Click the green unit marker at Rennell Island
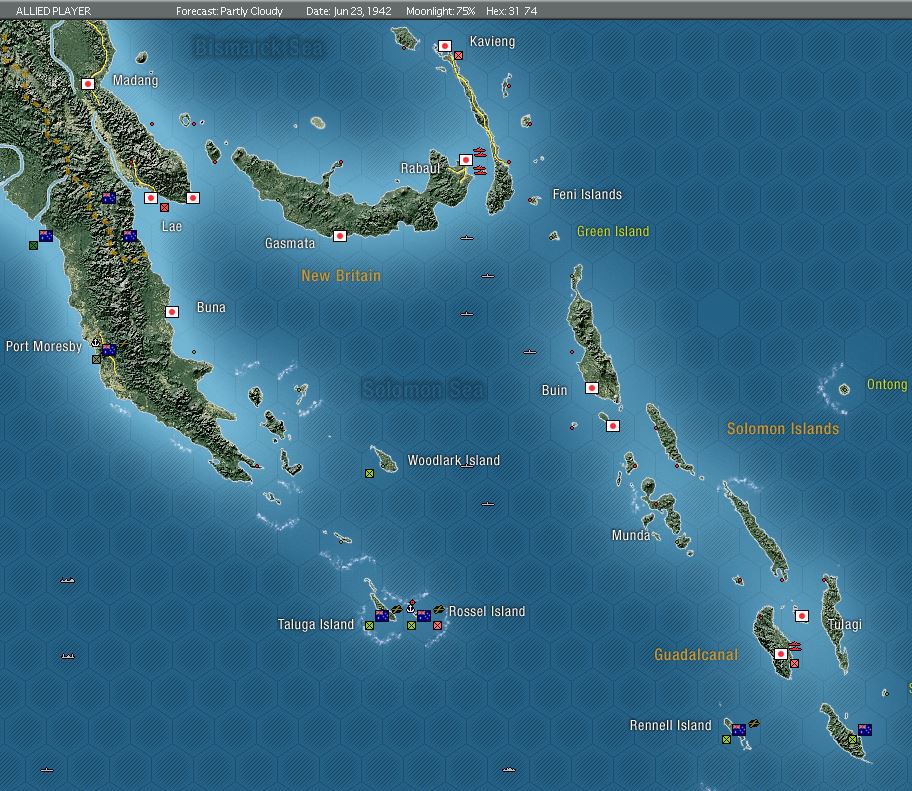Viewport: 912px width, 791px height. click(726, 740)
